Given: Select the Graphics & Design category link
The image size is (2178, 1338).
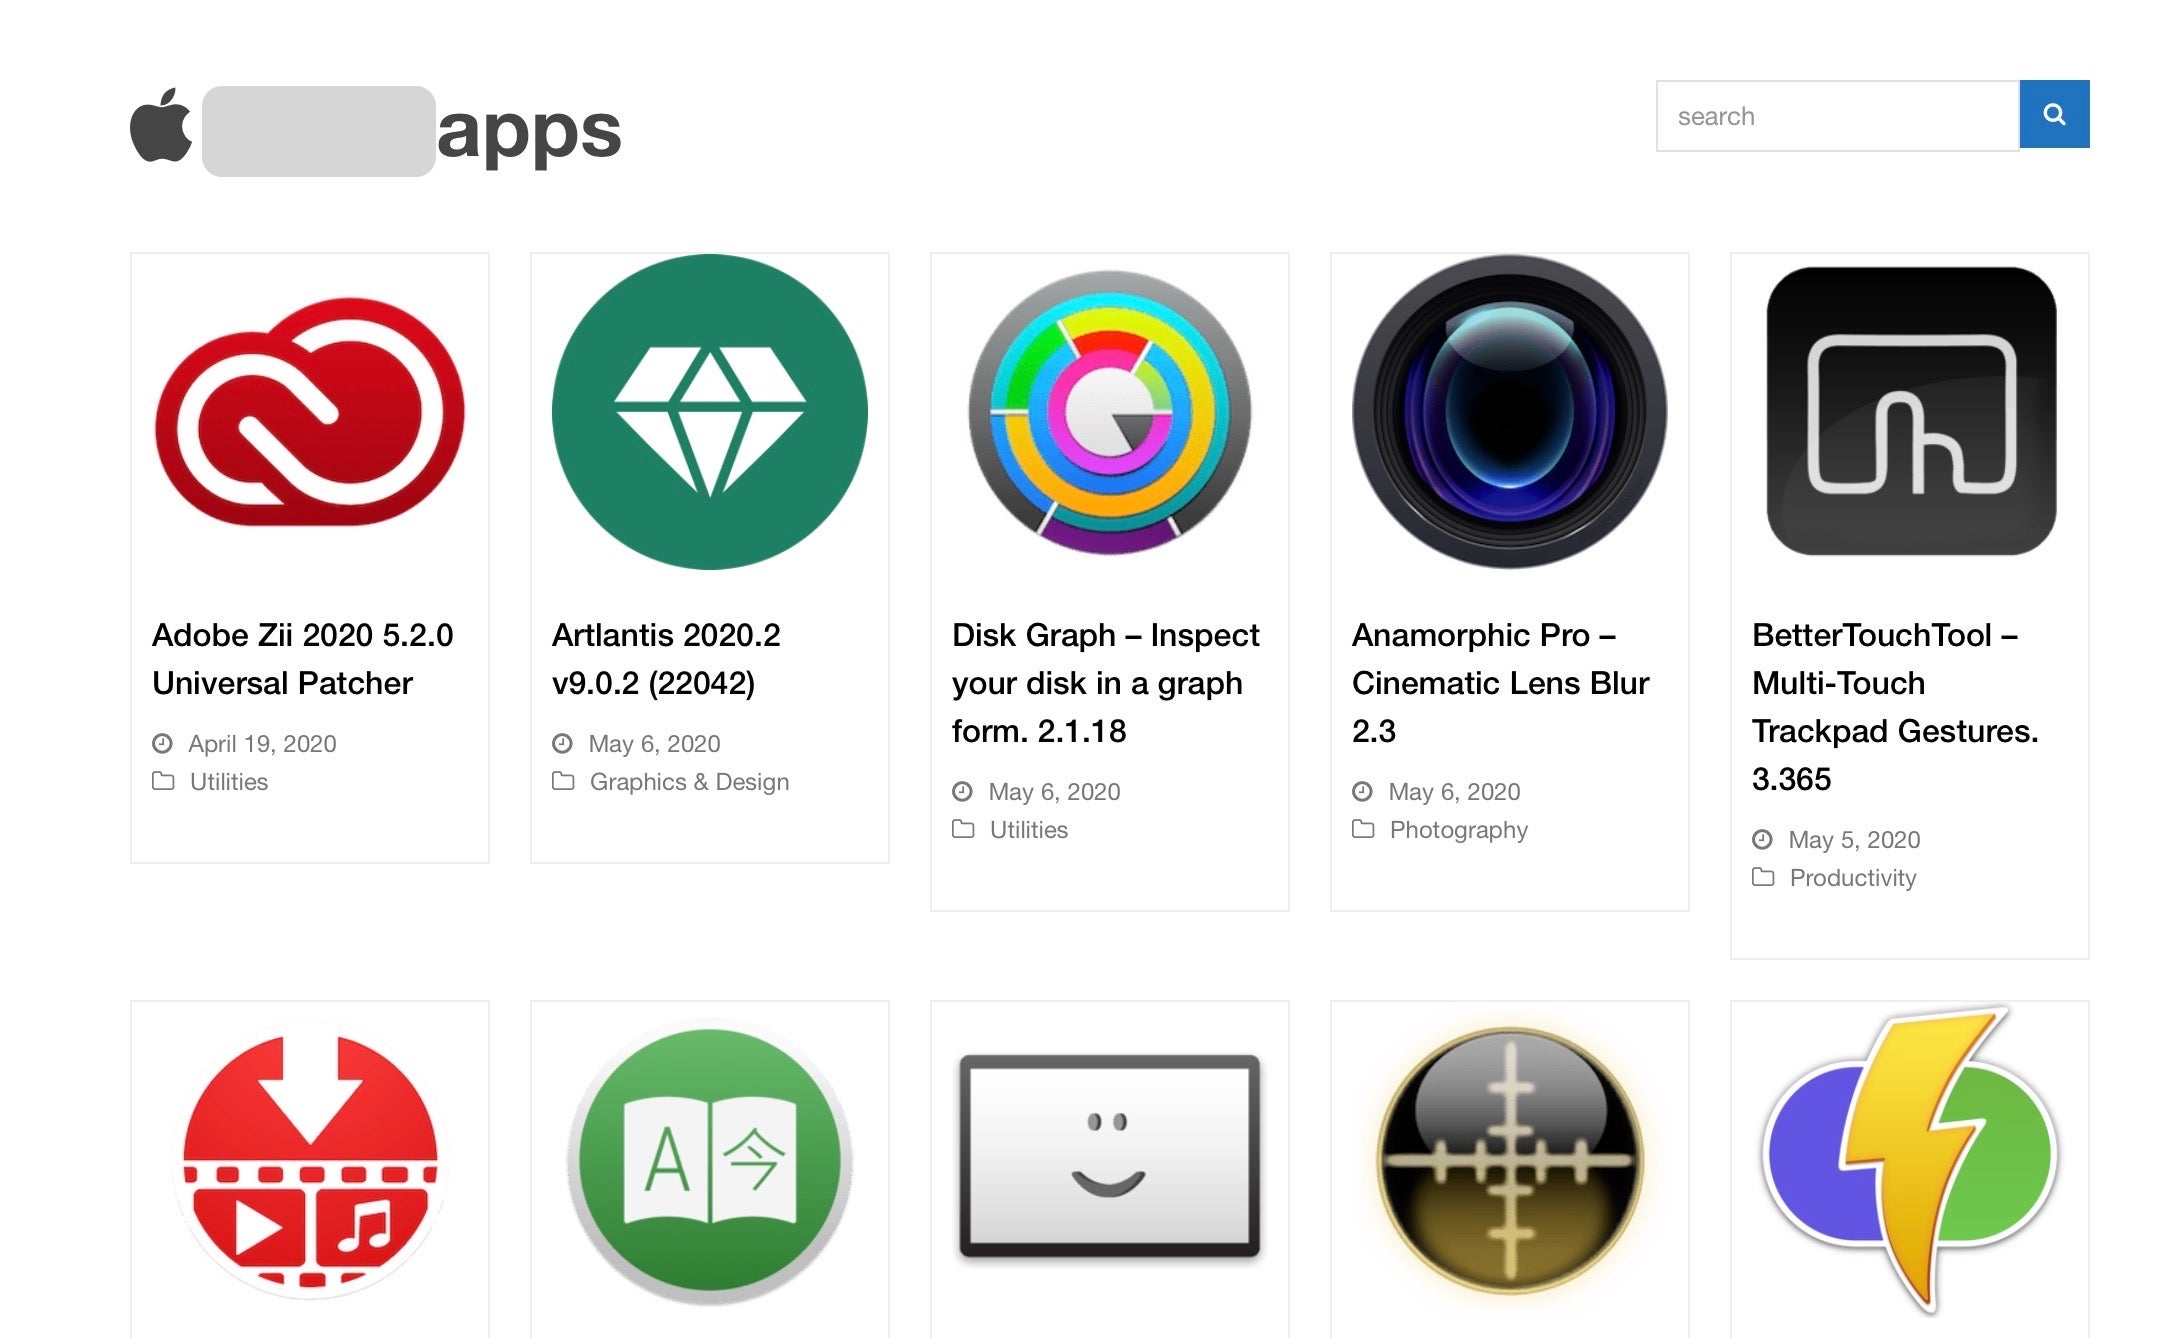Looking at the screenshot, I should [x=689, y=782].
